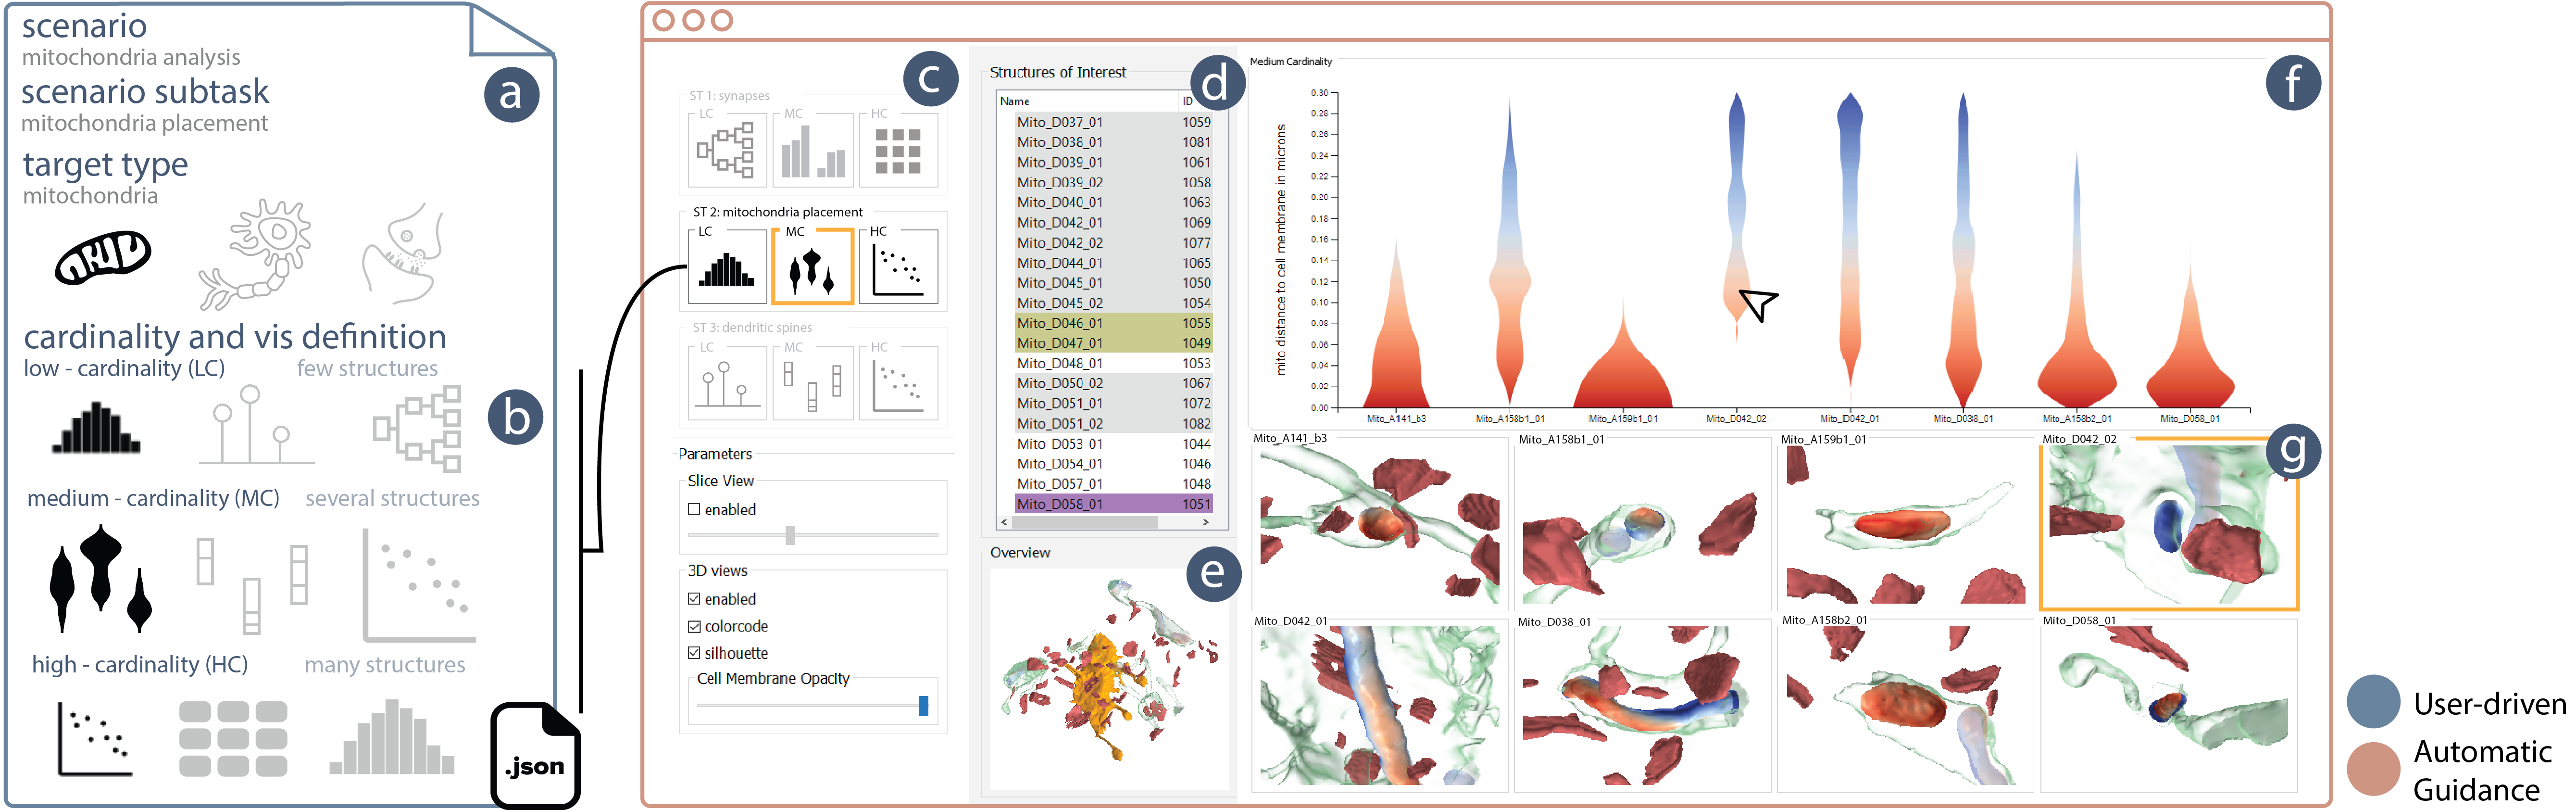The image size is (2576, 810).
Task: Enable the Slice View
Action: [x=693, y=509]
